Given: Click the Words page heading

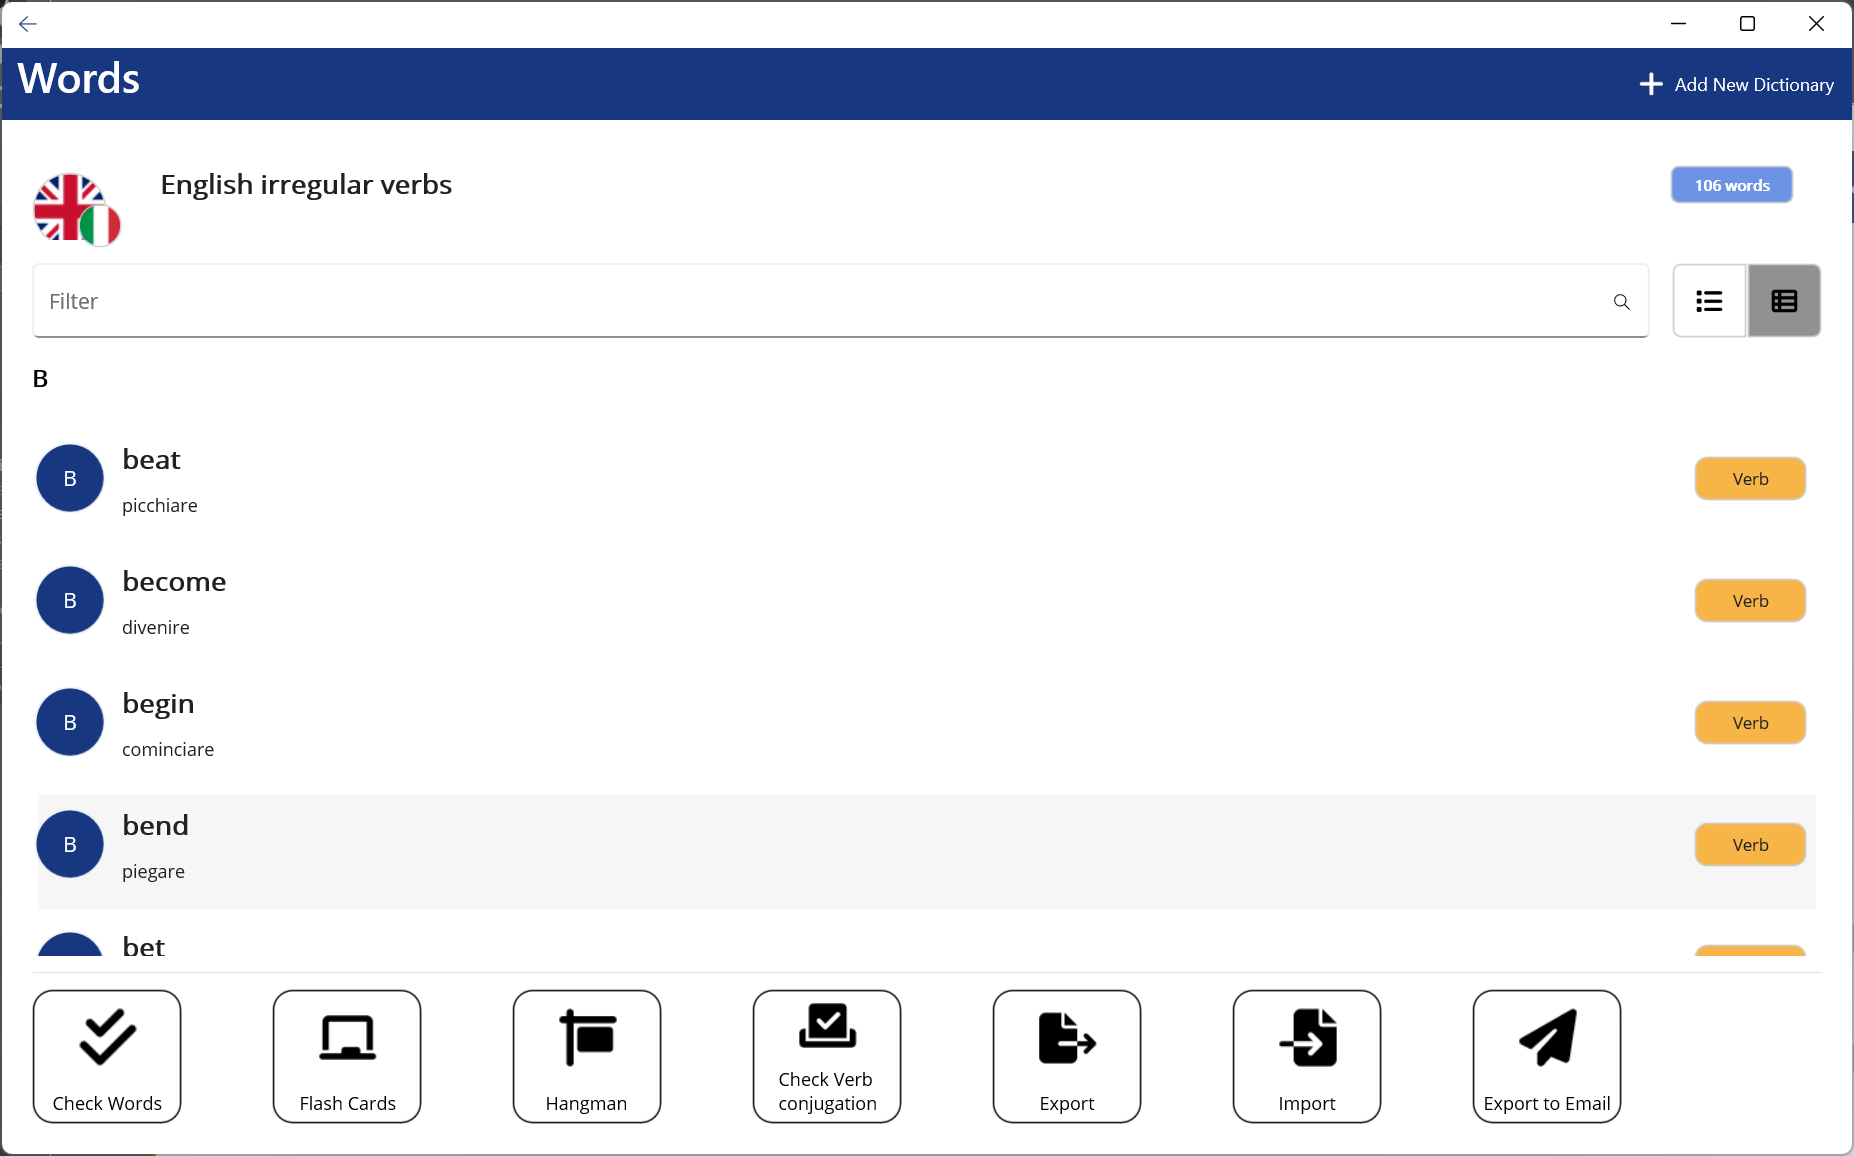Looking at the screenshot, I should point(79,78).
